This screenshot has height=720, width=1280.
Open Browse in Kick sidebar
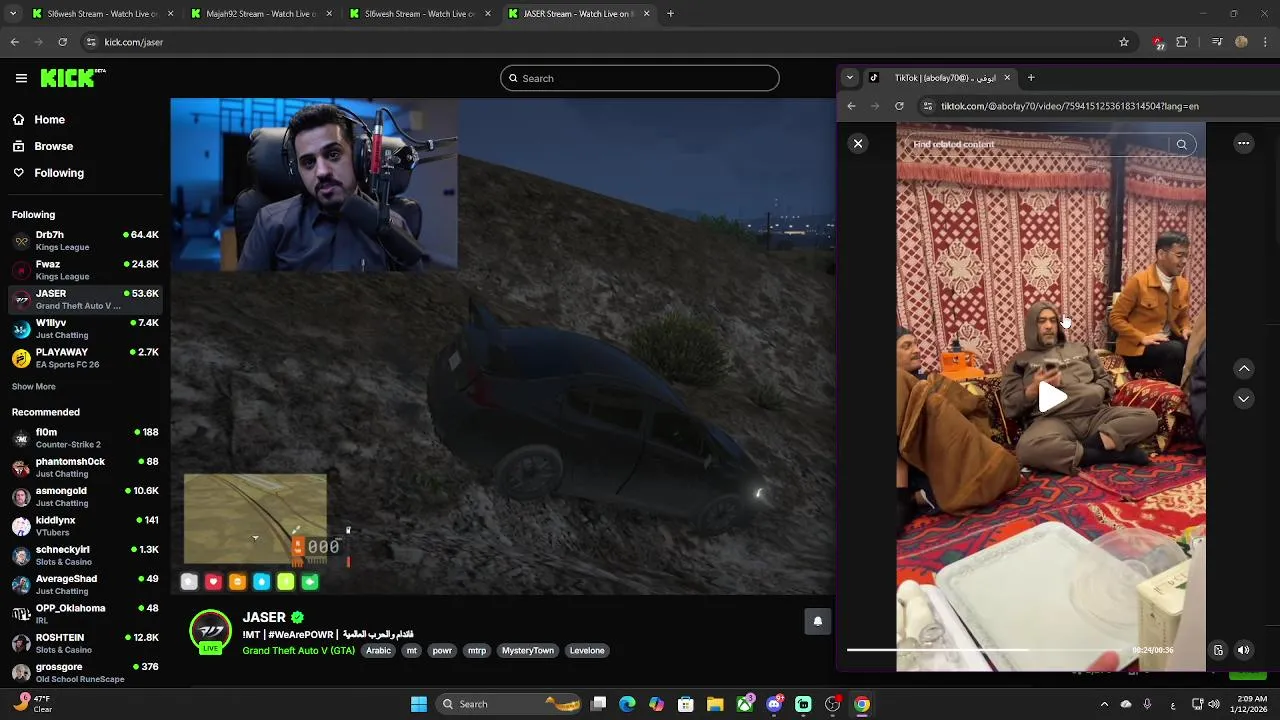53,146
